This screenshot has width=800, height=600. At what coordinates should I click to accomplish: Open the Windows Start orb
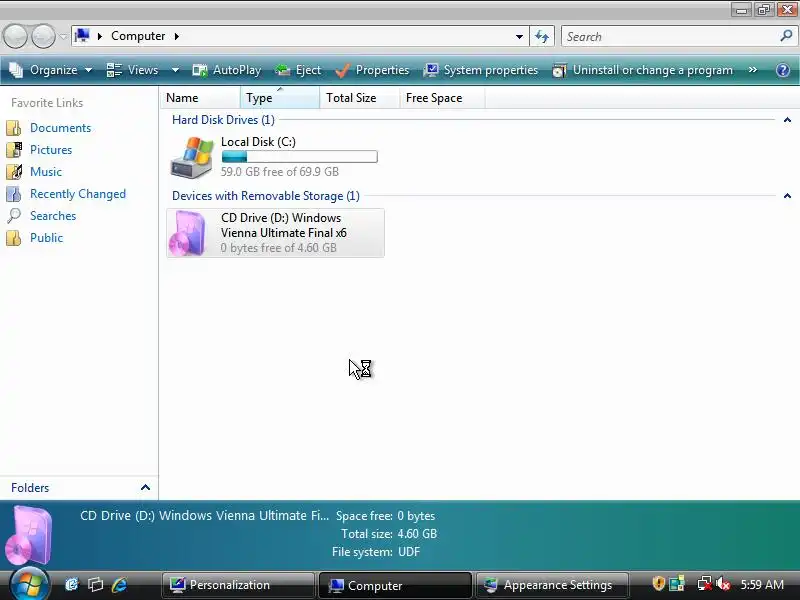pos(29,584)
